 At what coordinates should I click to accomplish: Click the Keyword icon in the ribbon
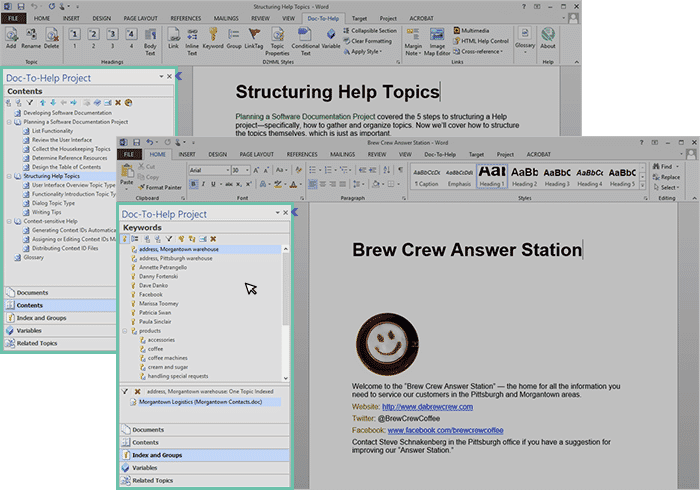coord(213,37)
